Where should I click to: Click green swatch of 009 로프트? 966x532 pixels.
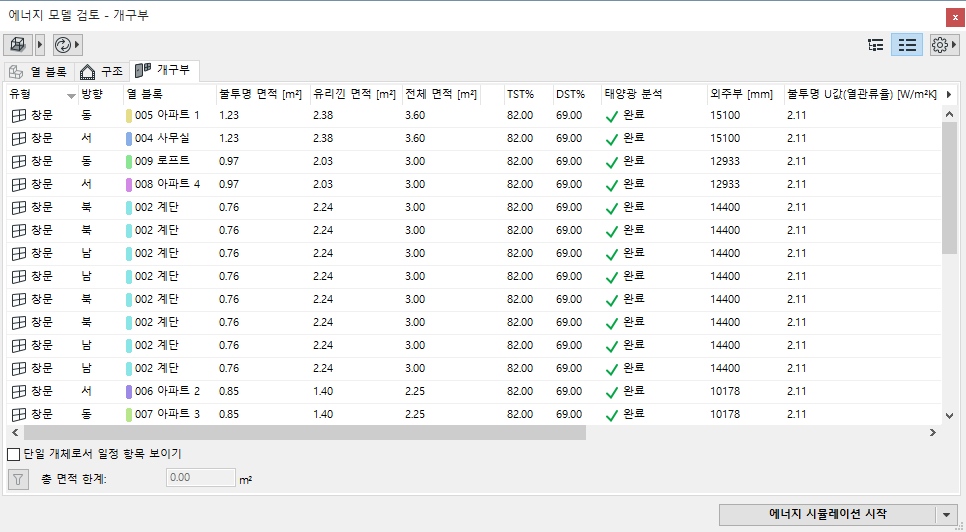click(x=129, y=161)
